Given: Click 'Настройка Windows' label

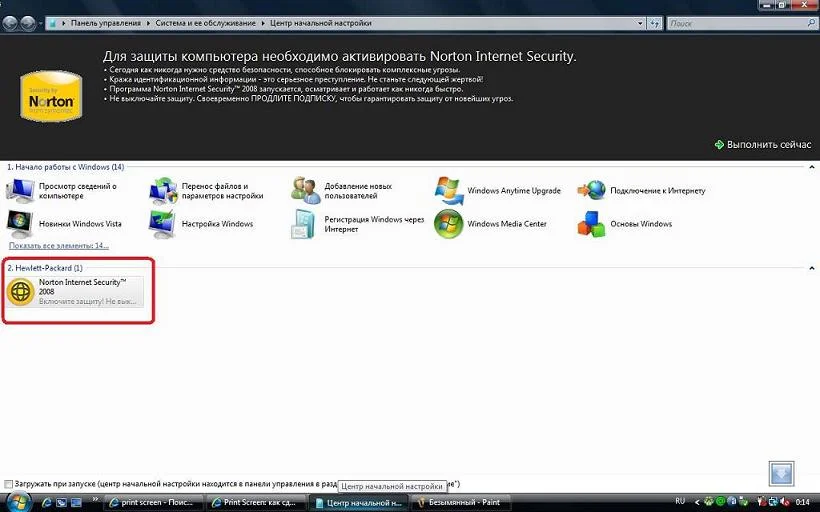Looking at the screenshot, I should tap(217, 224).
